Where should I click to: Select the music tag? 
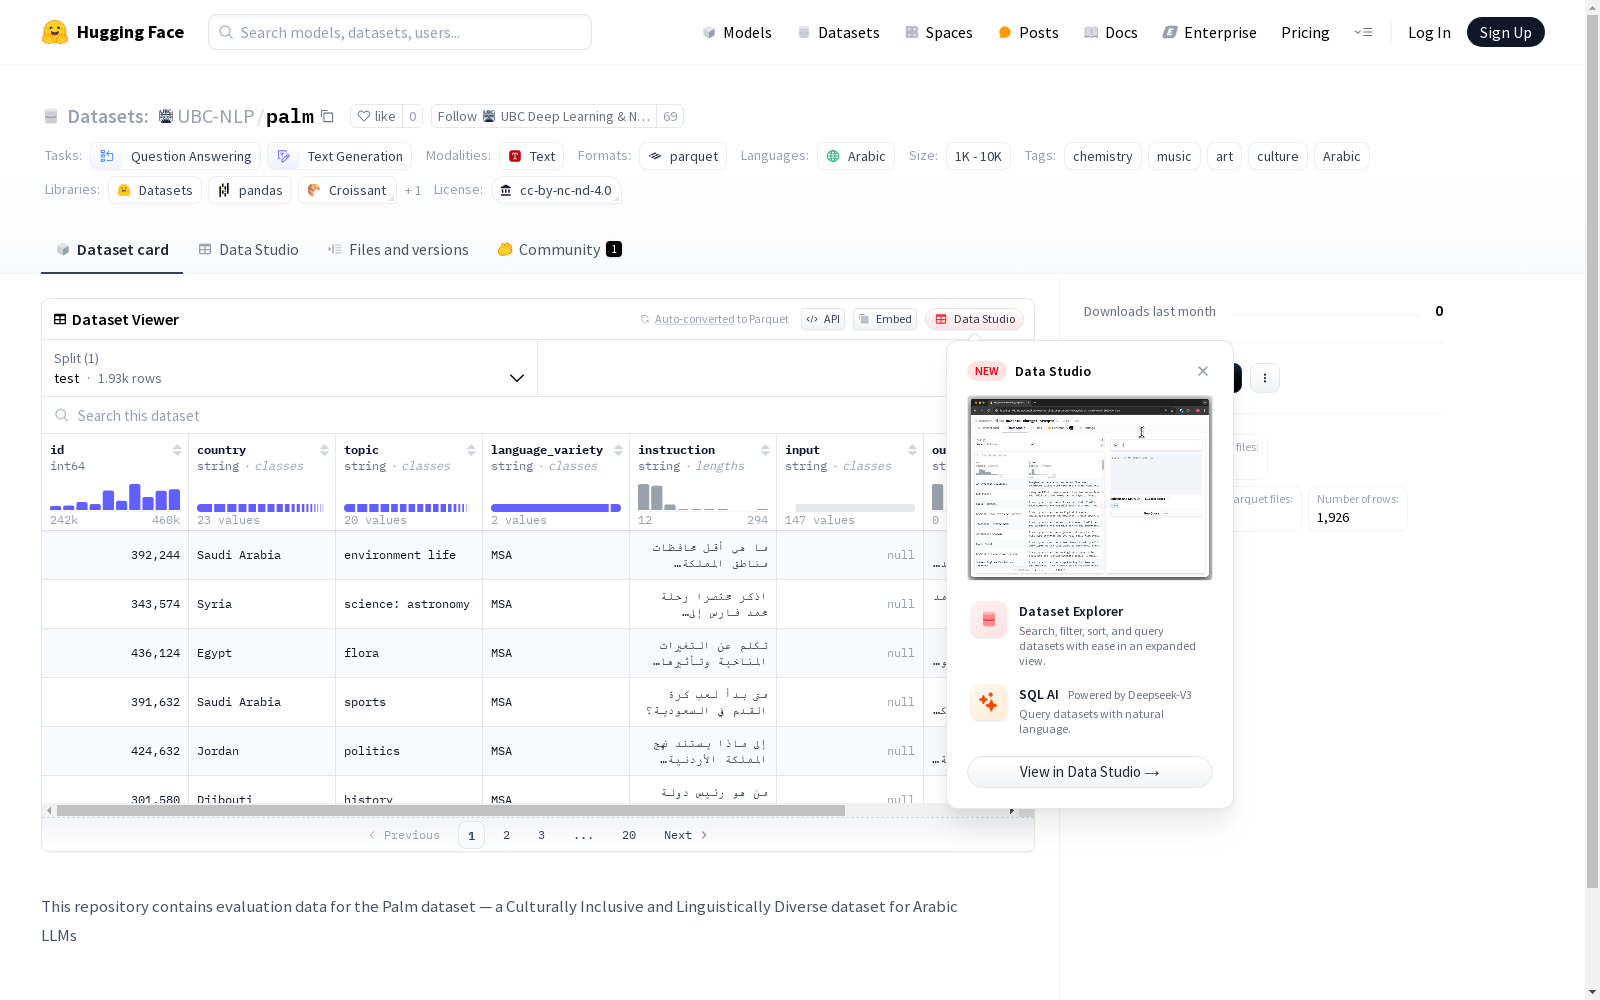tap(1174, 156)
